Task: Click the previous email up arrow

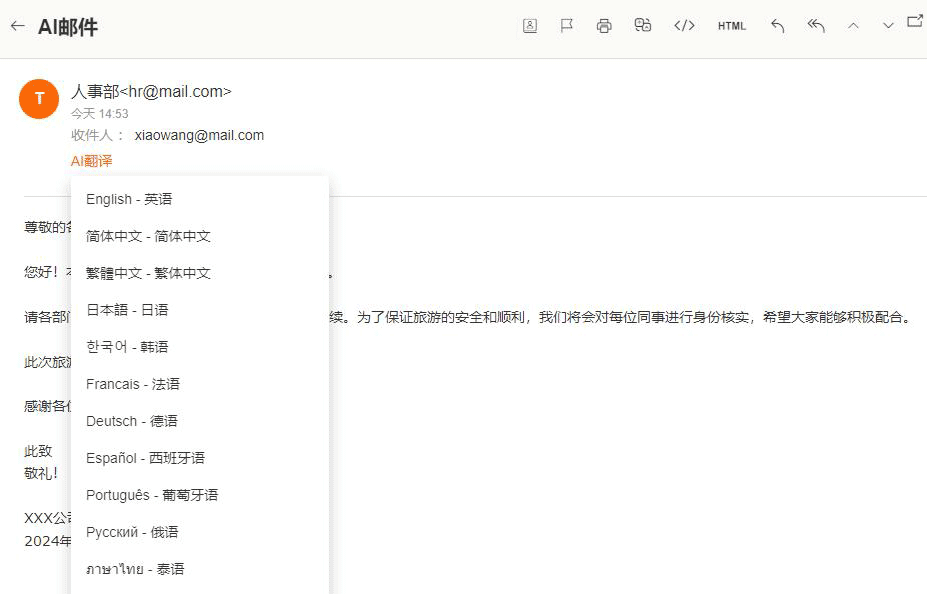Action: pos(854,26)
